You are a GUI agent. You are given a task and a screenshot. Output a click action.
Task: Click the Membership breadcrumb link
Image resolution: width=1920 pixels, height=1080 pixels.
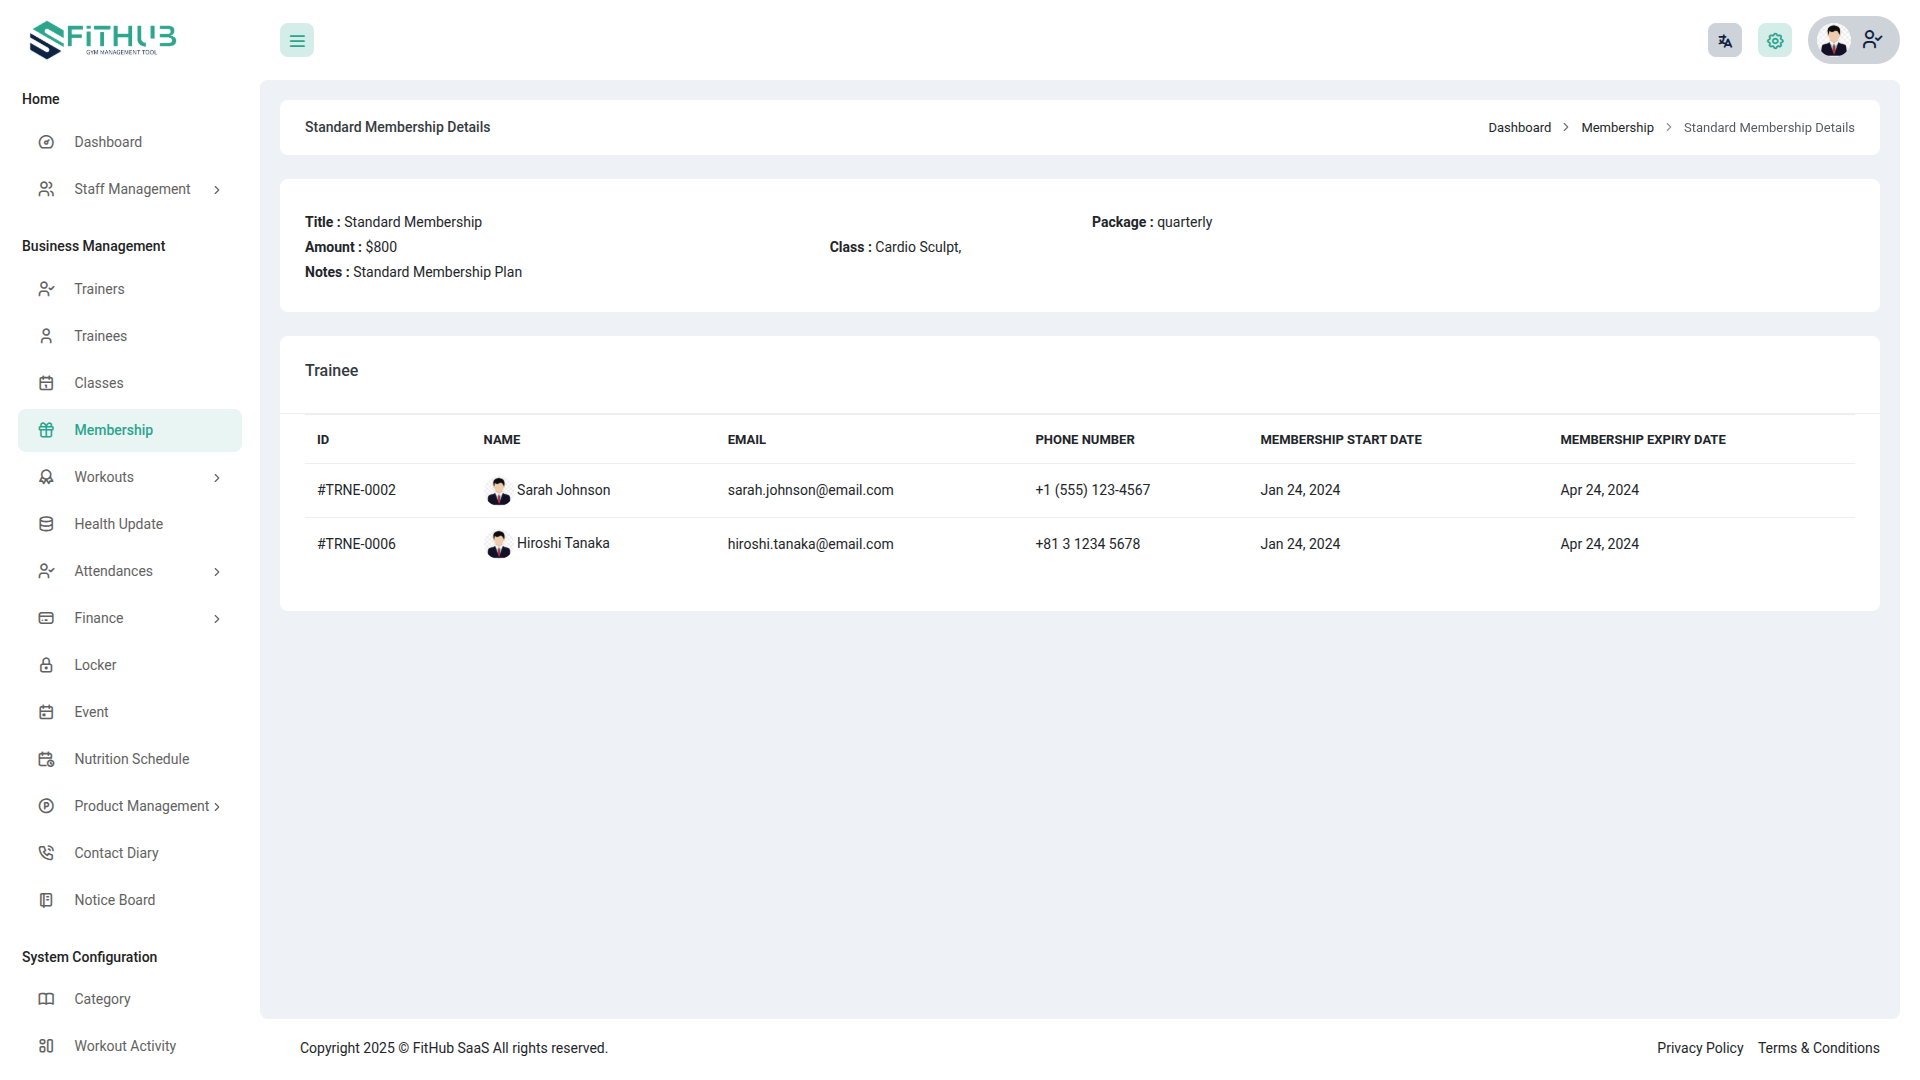(x=1617, y=128)
